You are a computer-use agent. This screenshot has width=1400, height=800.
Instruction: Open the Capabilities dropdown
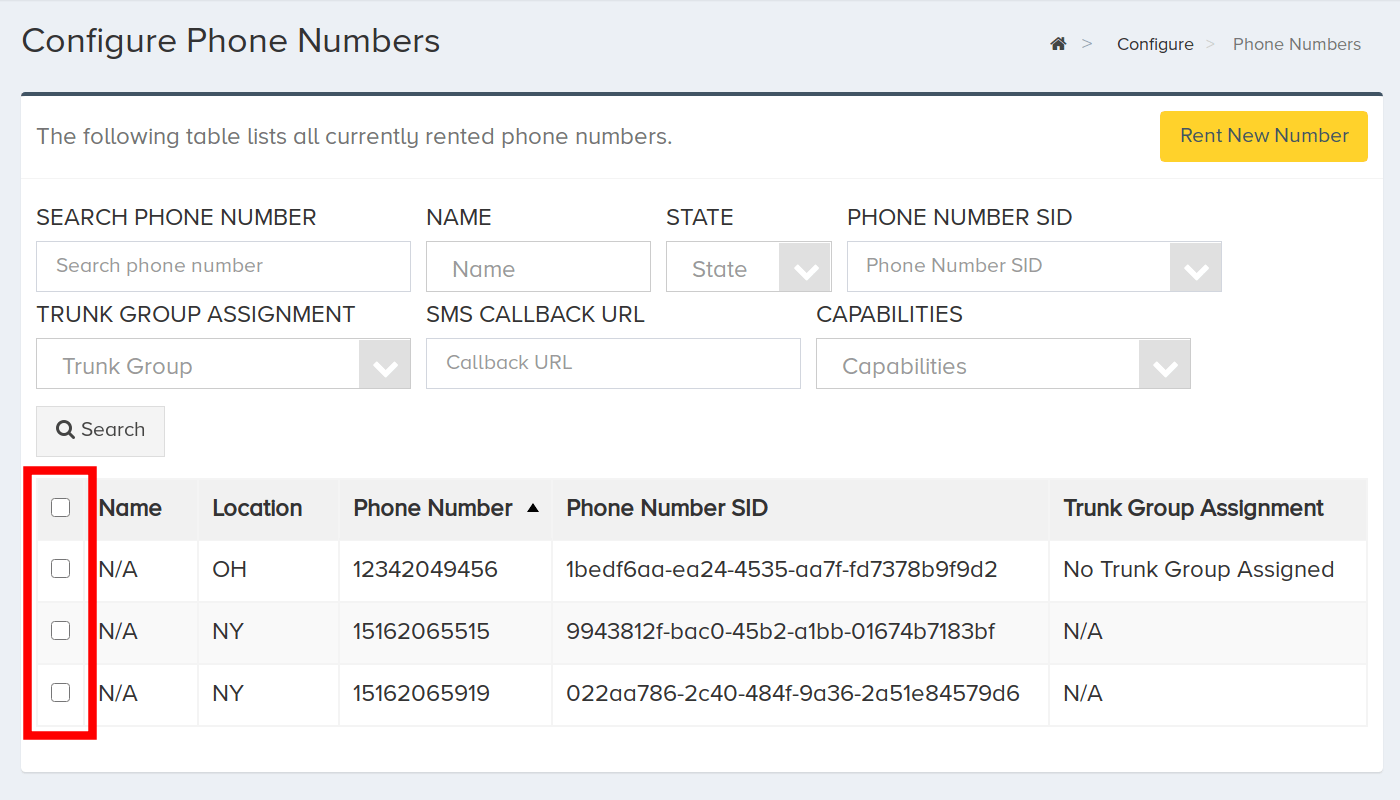point(1003,364)
